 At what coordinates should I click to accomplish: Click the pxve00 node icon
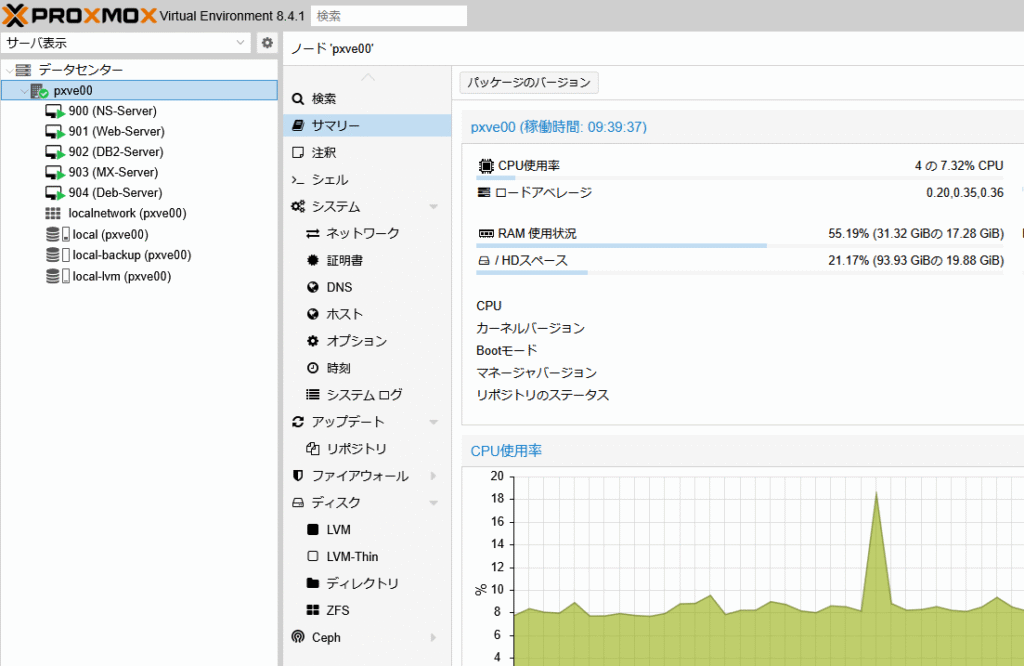click(x=39, y=91)
